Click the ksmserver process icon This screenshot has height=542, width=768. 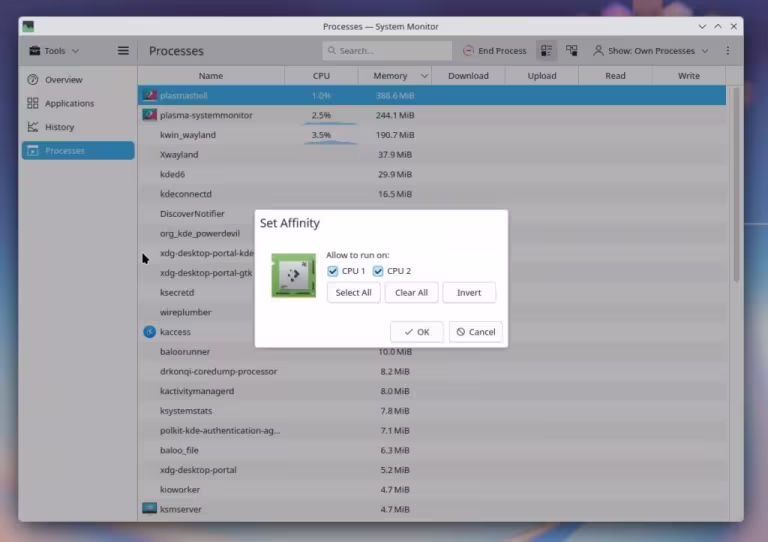(x=149, y=509)
